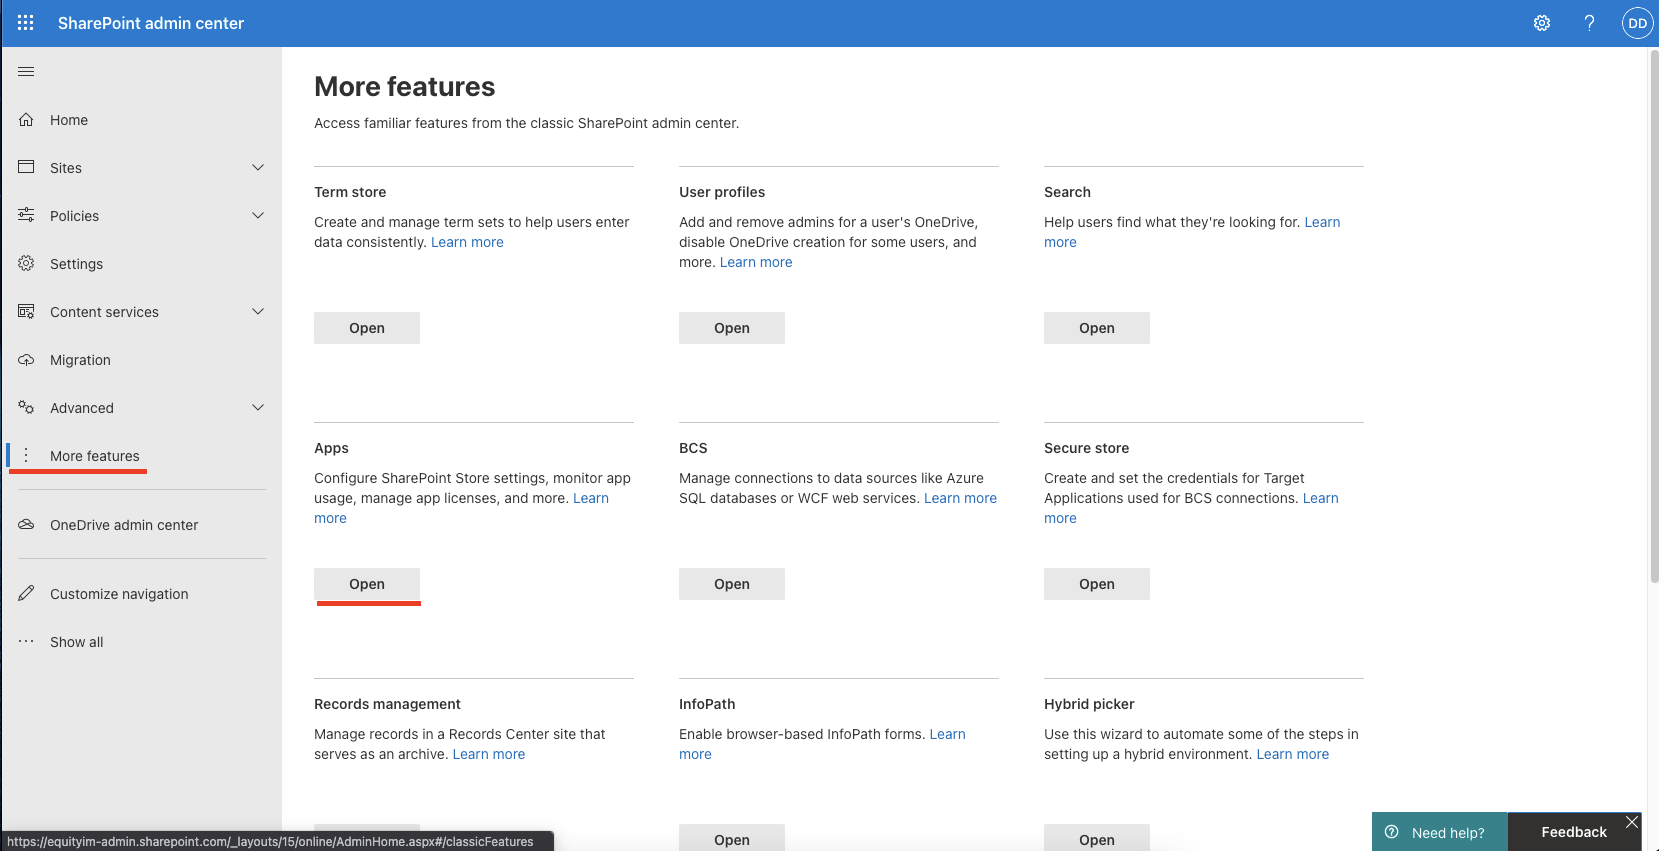Open the app launcher waffle icon
This screenshot has height=851, width=1659.
tap(26, 23)
